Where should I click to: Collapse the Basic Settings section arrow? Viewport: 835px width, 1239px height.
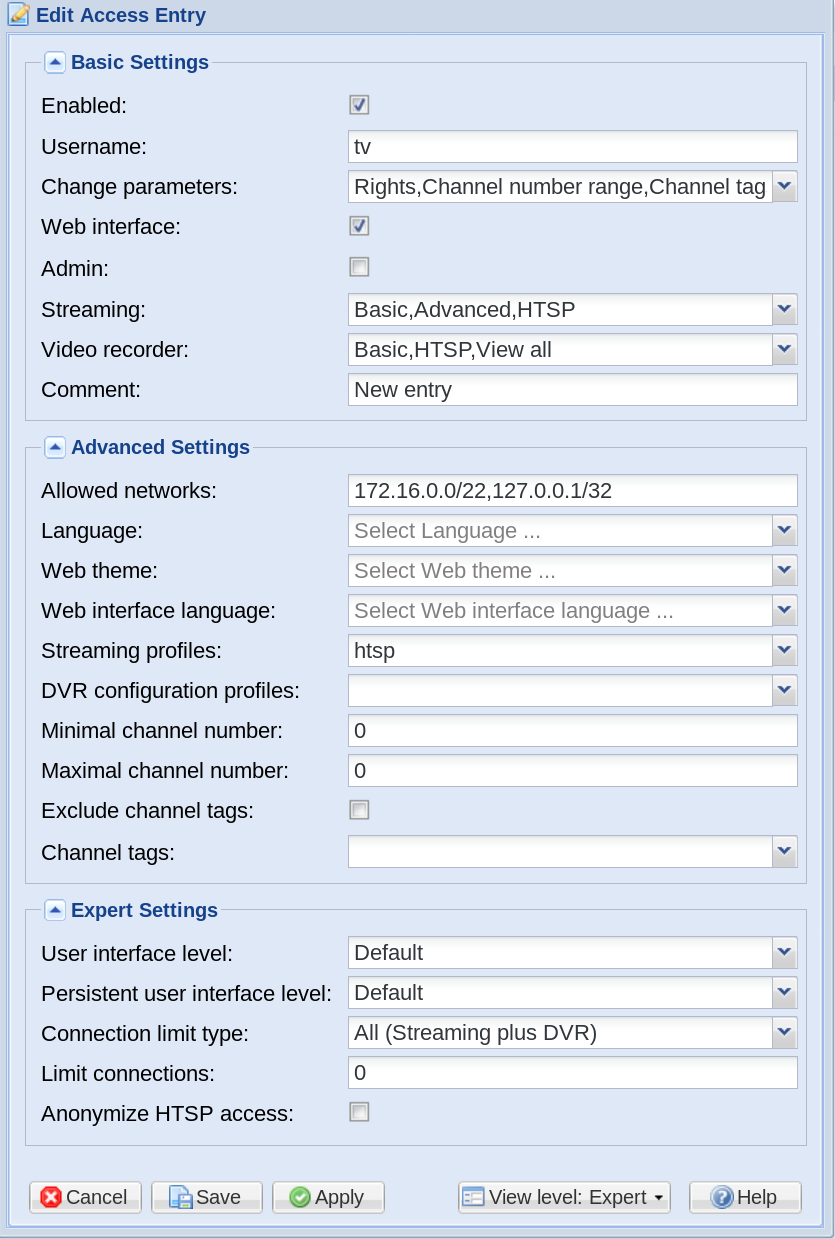coord(55,62)
